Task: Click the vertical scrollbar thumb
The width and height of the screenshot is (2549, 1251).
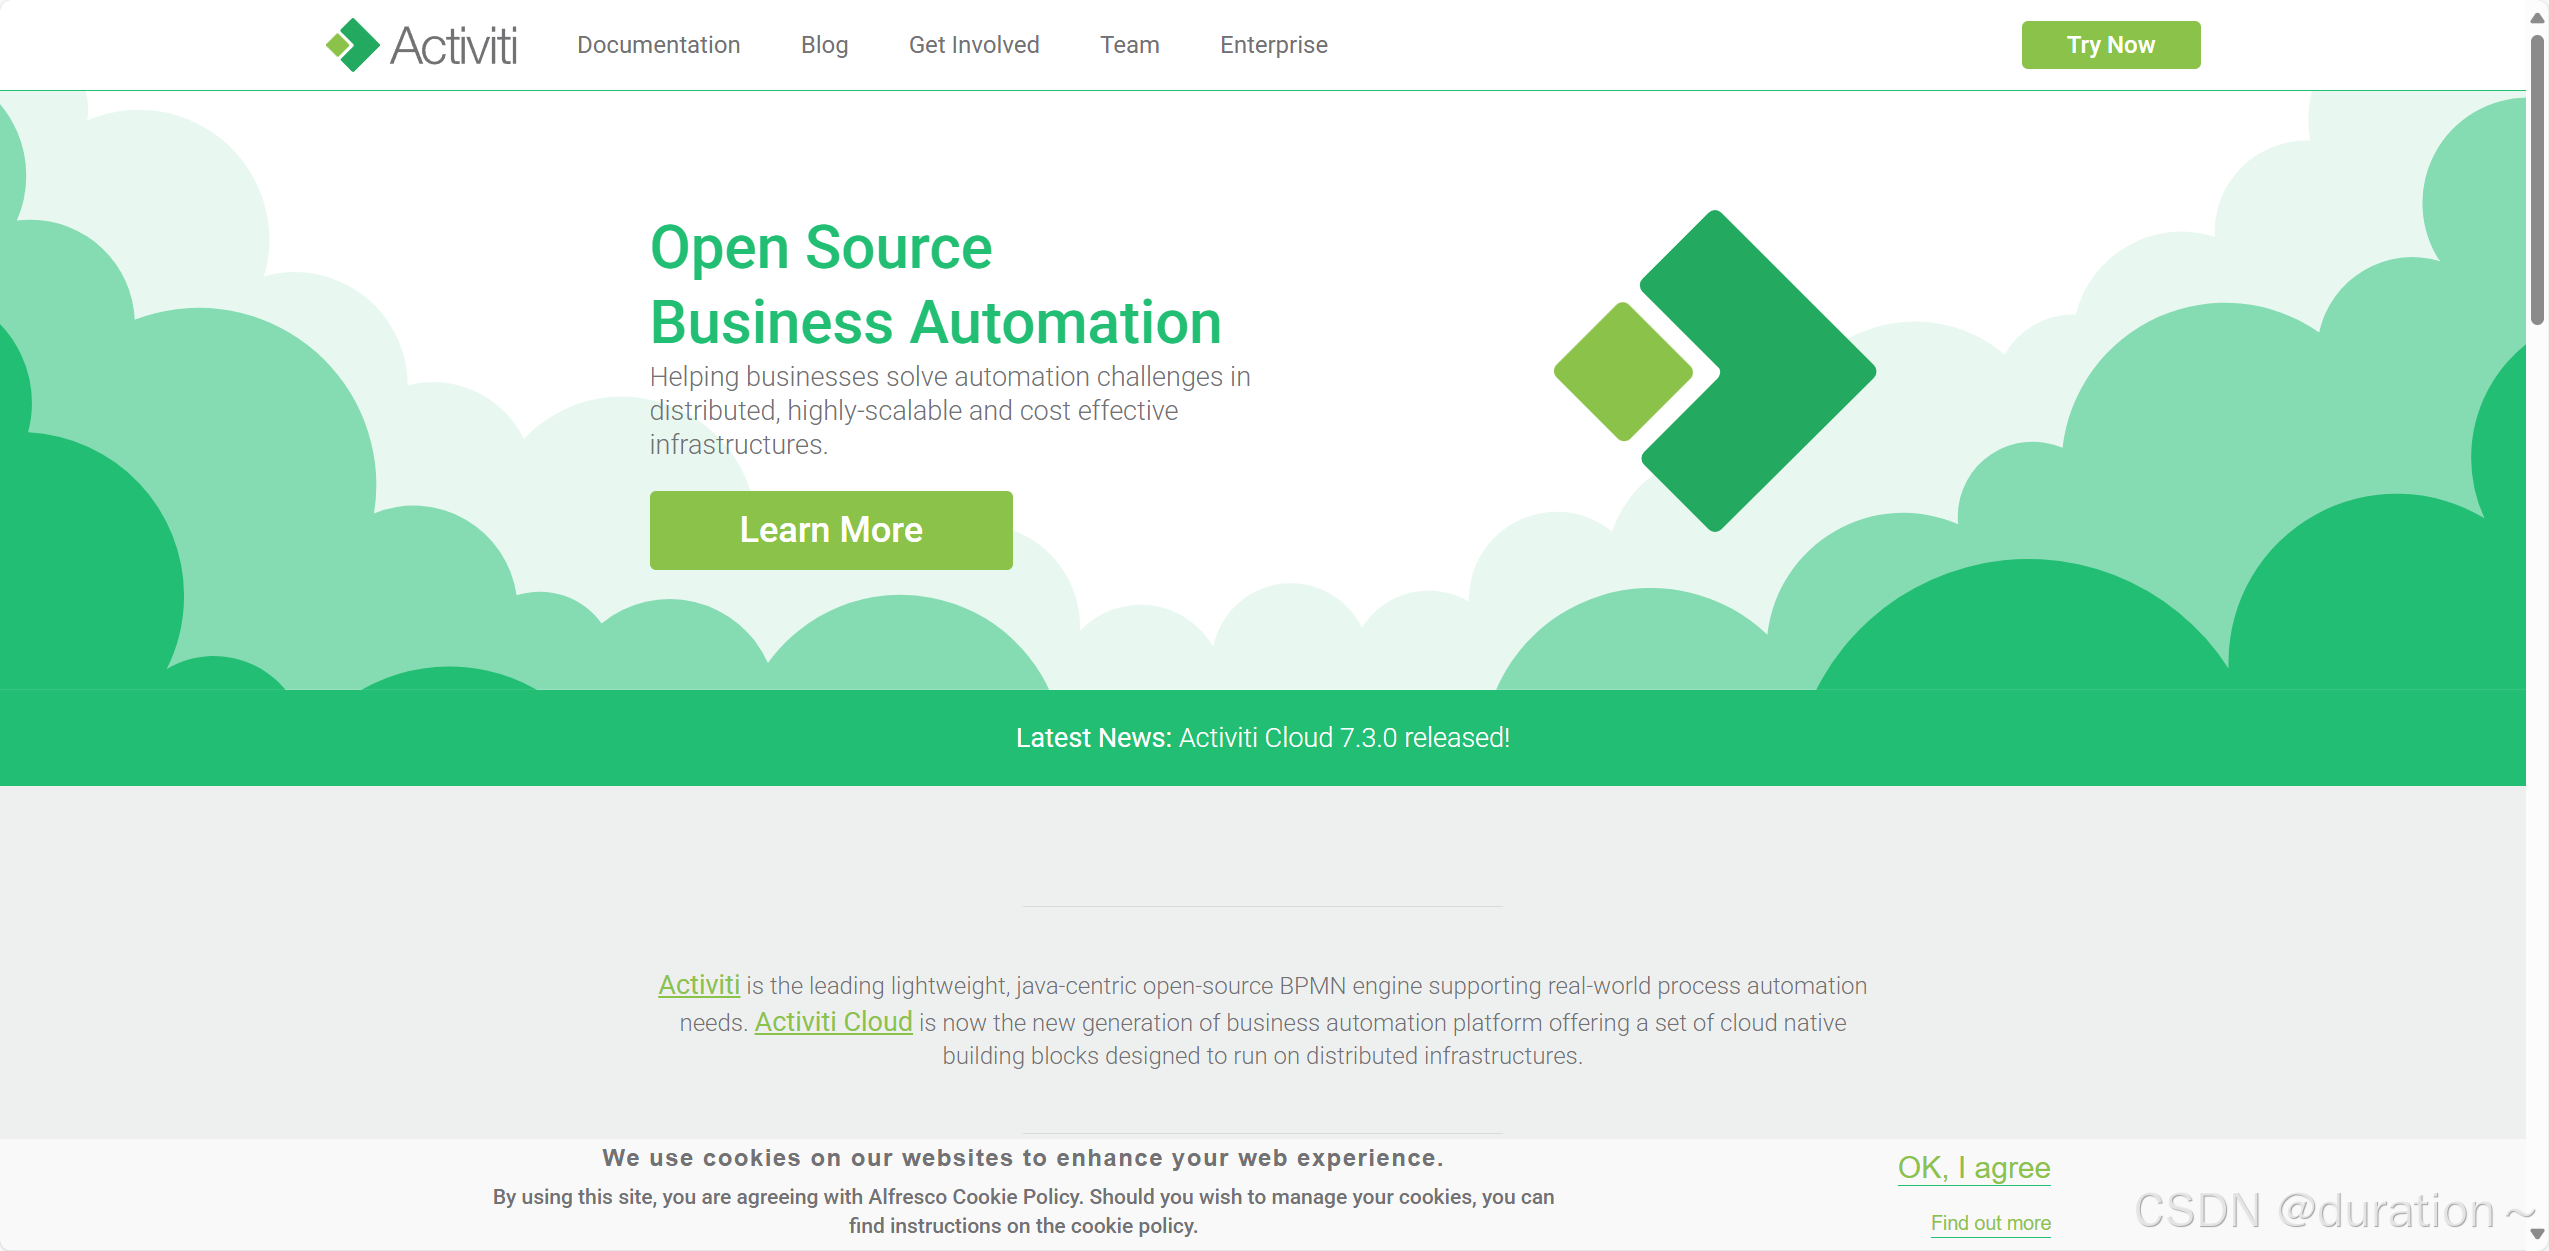Action: 2537,180
